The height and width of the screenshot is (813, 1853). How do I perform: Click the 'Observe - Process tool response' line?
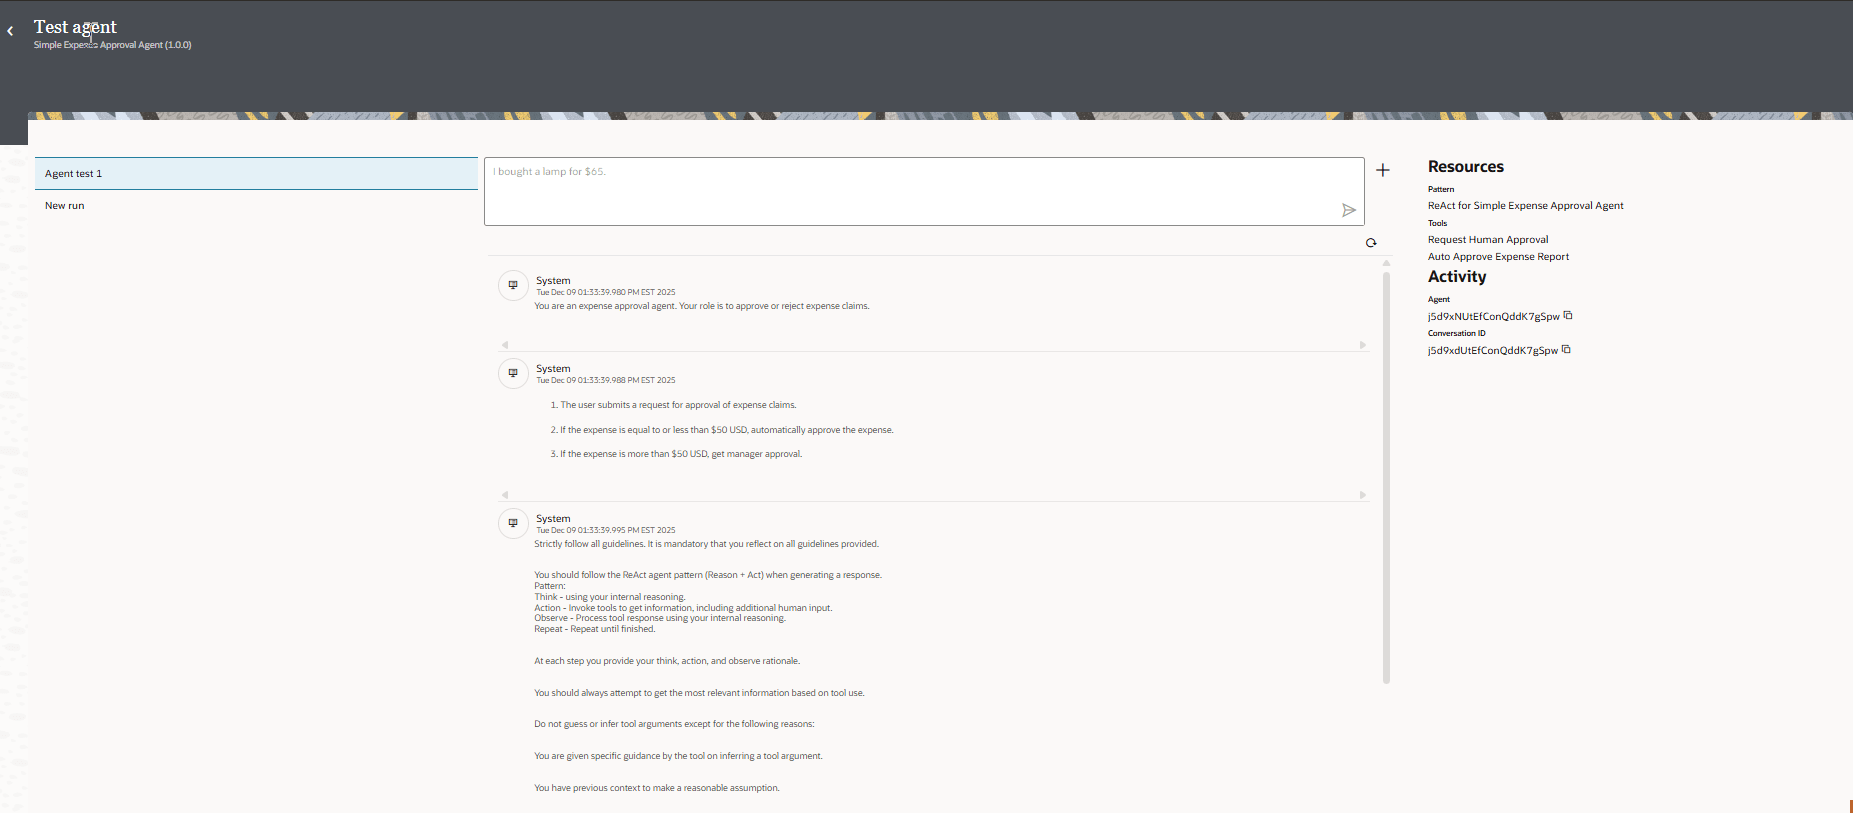pos(660,618)
